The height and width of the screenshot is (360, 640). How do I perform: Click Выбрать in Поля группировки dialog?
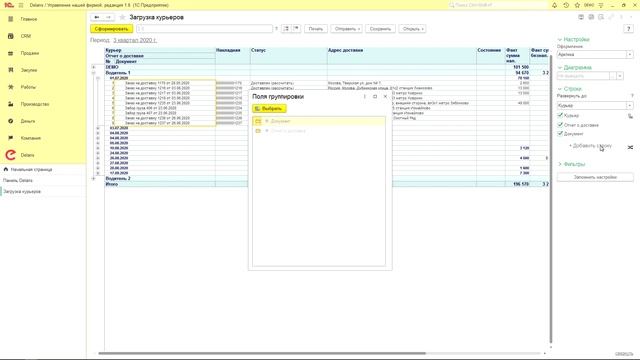(x=269, y=109)
